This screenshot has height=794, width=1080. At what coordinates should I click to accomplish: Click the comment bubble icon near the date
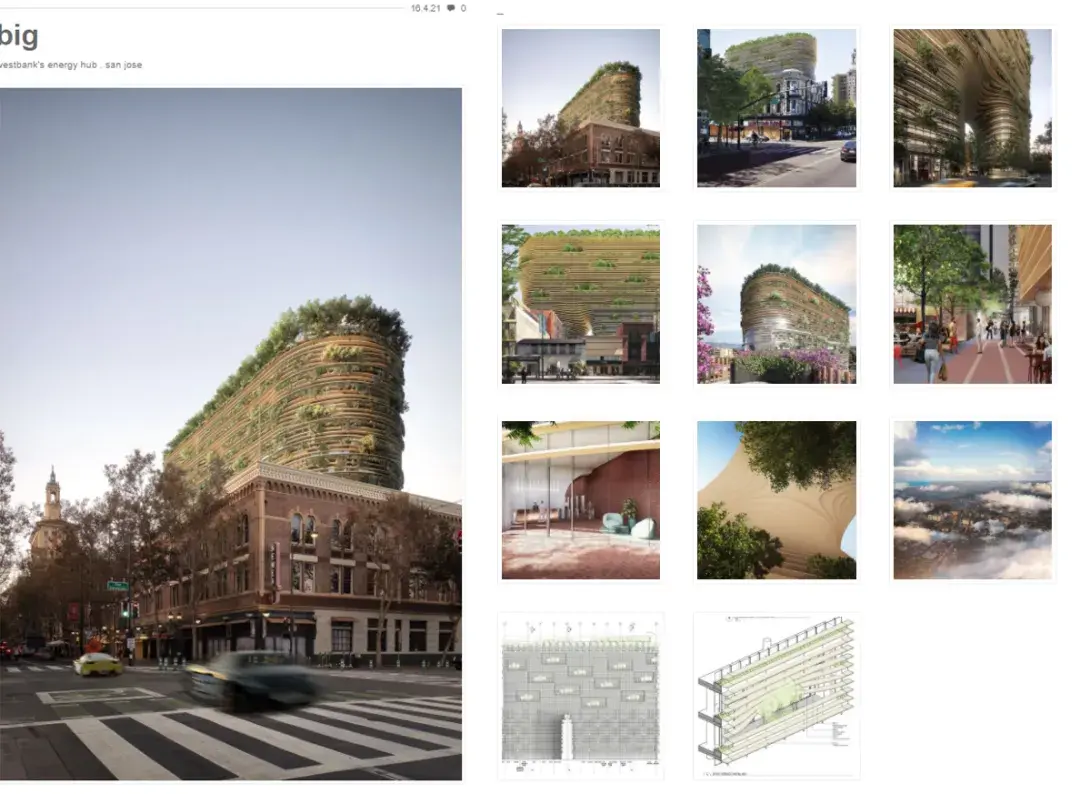tap(451, 8)
